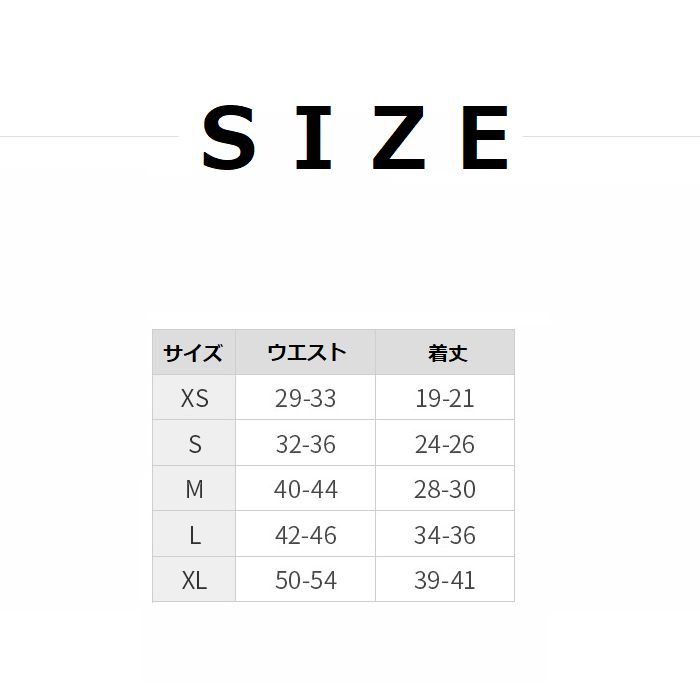Select length value 19-21 cell
Screen dimensions: 700x700
click(x=445, y=397)
